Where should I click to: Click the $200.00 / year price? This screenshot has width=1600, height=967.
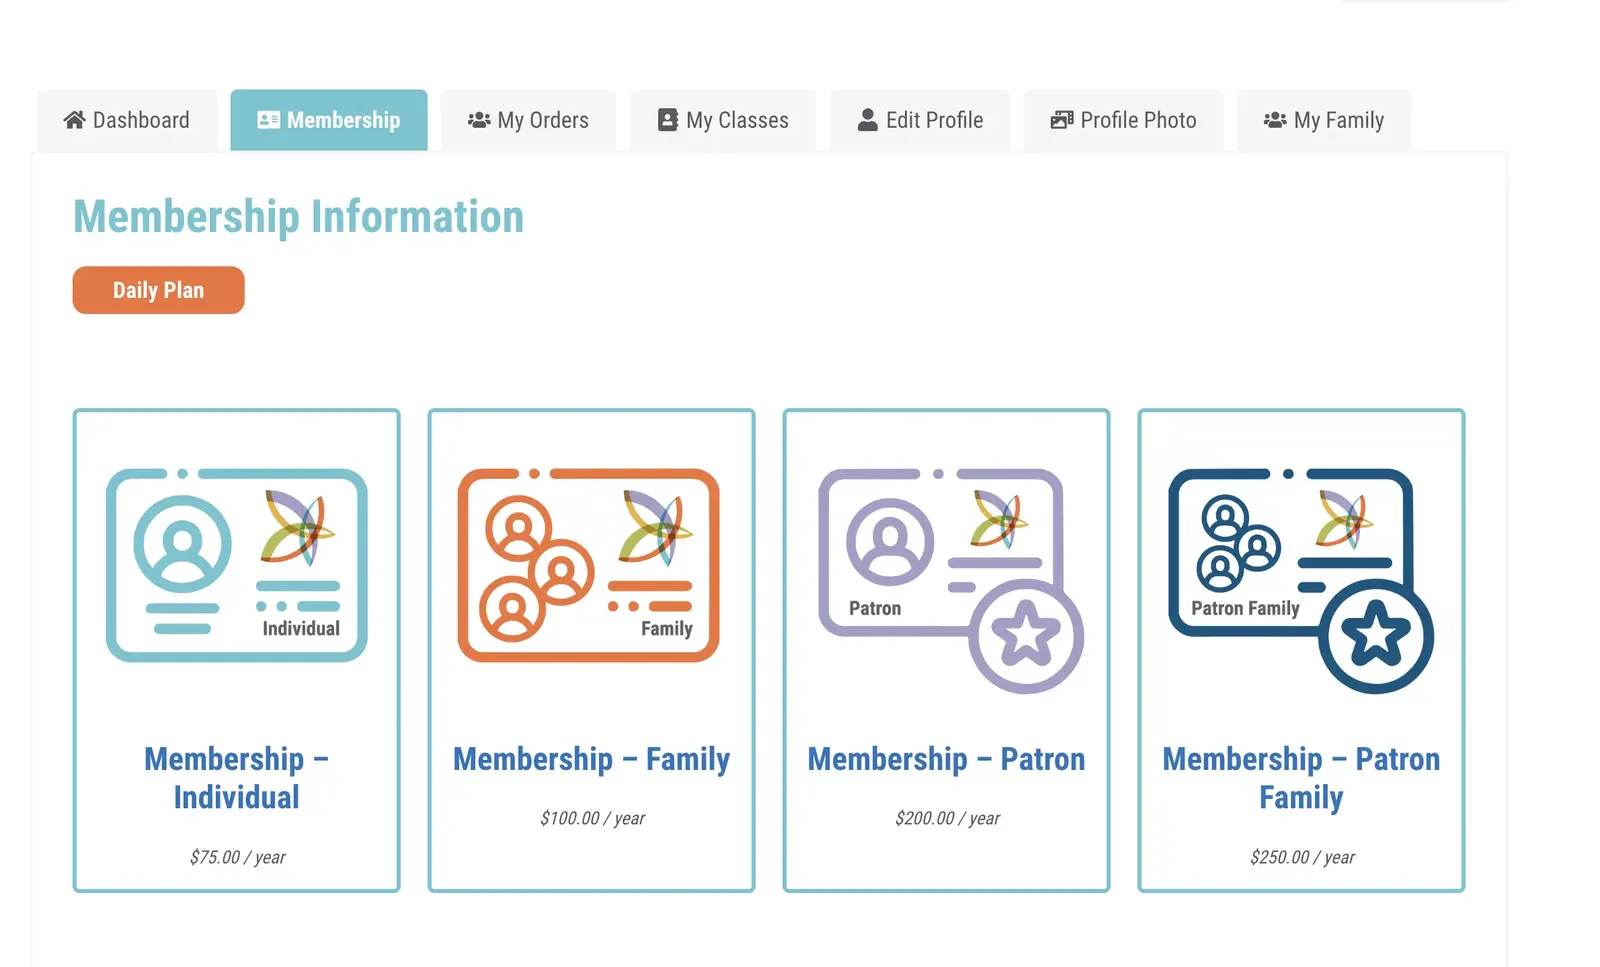click(x=947, y=818)
